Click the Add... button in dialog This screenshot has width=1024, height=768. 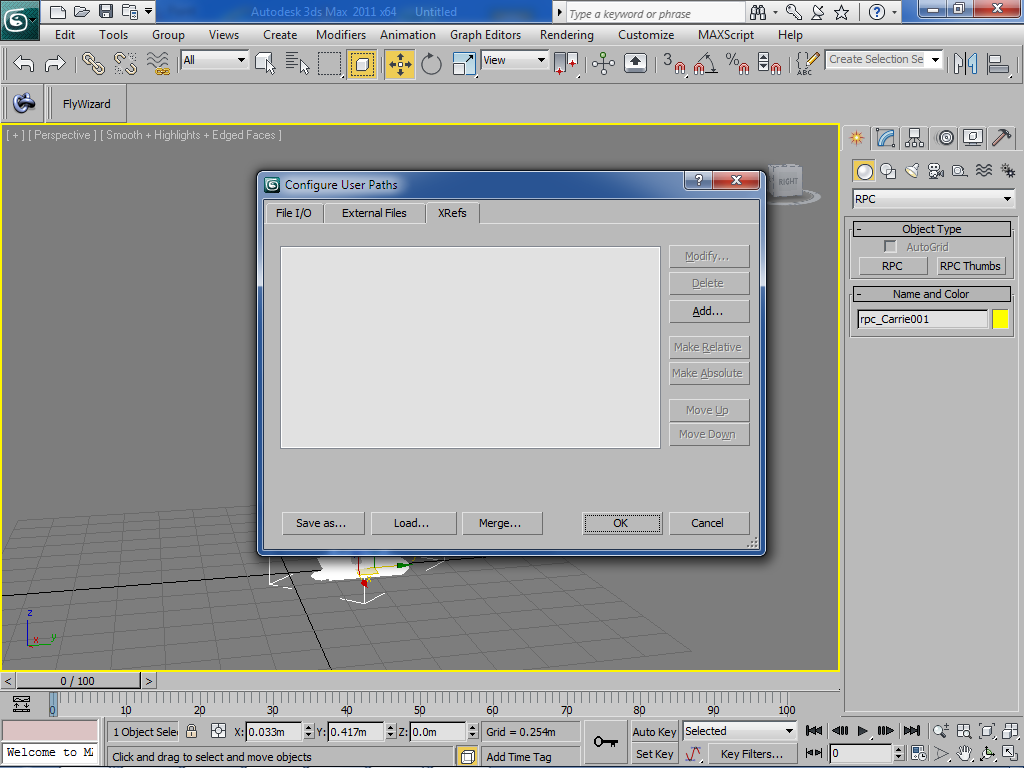(x=709, y=312)
